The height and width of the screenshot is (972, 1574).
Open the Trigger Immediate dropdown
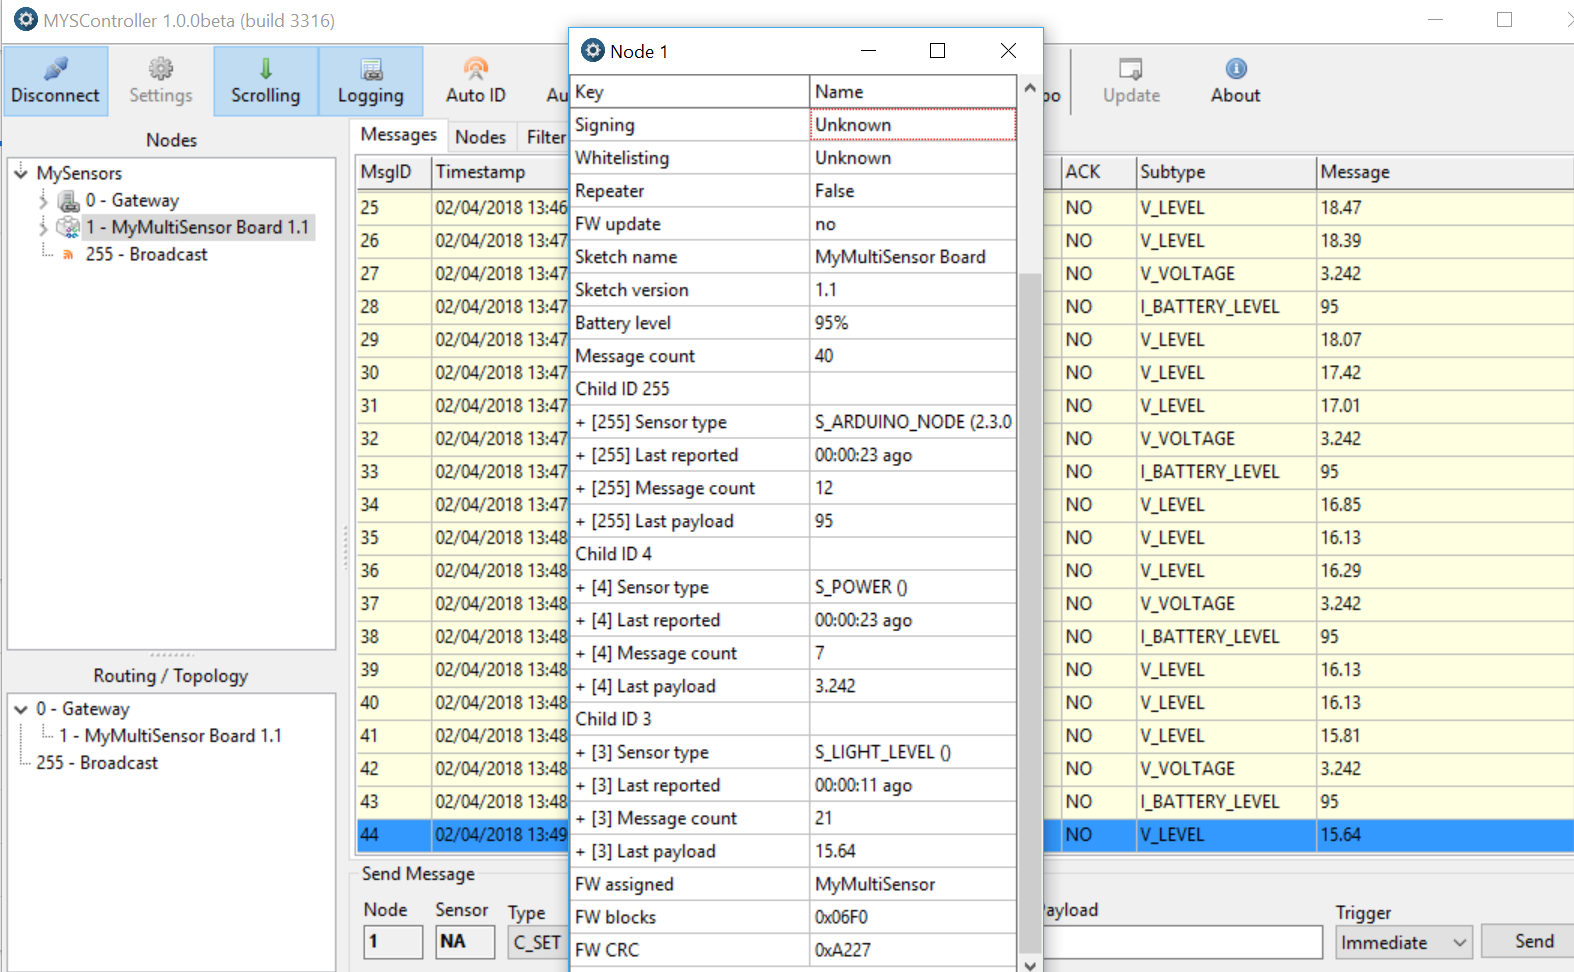tap(1403, 942)
